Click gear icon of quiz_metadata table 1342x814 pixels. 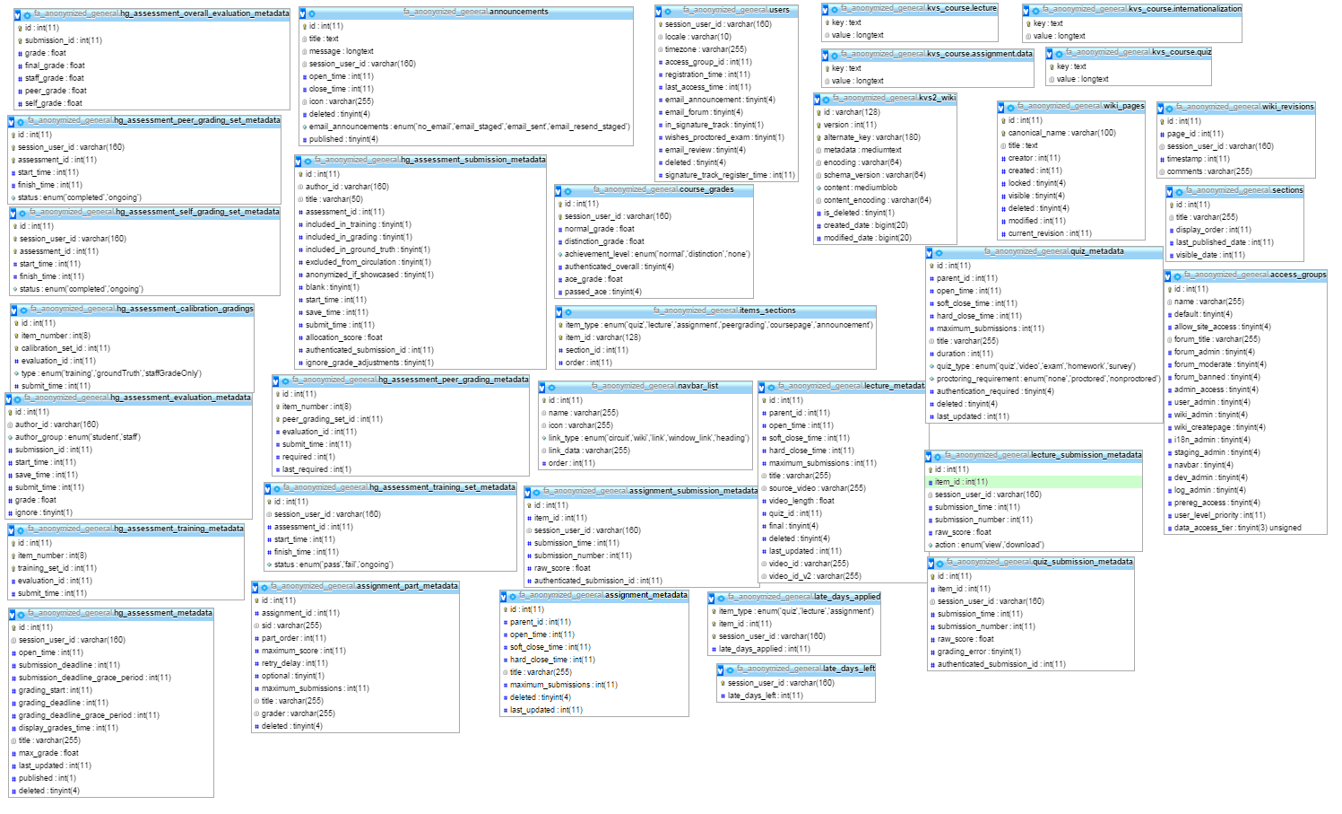(x=938, y=254)
